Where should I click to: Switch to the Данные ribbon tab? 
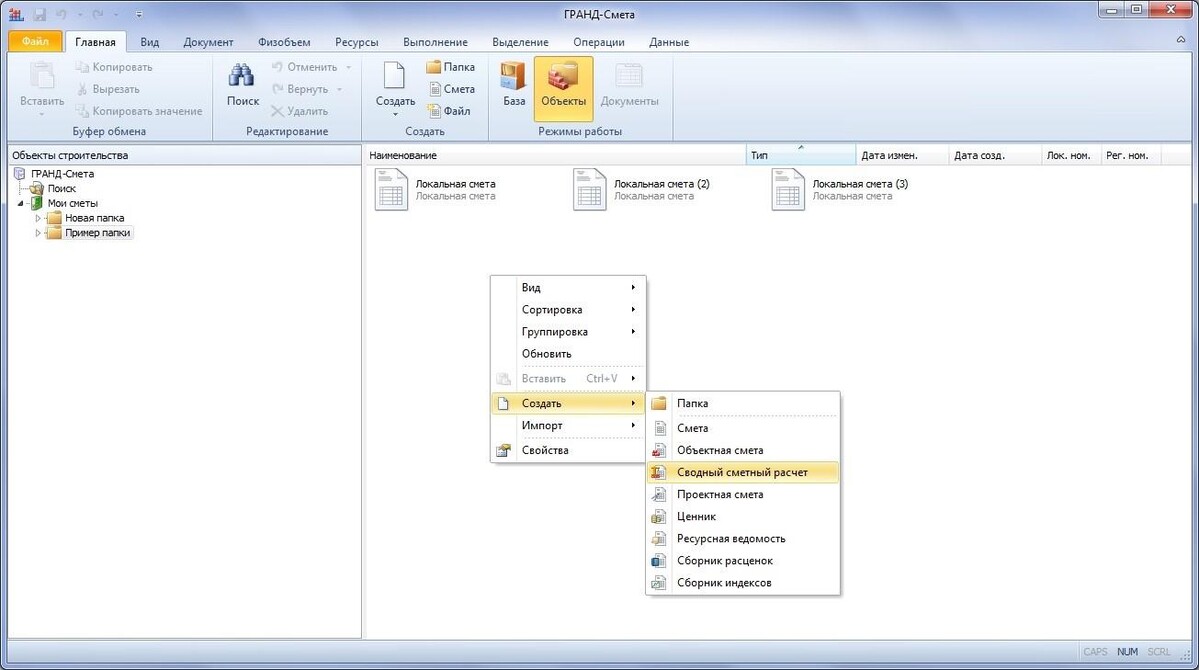tap(669, 42)
